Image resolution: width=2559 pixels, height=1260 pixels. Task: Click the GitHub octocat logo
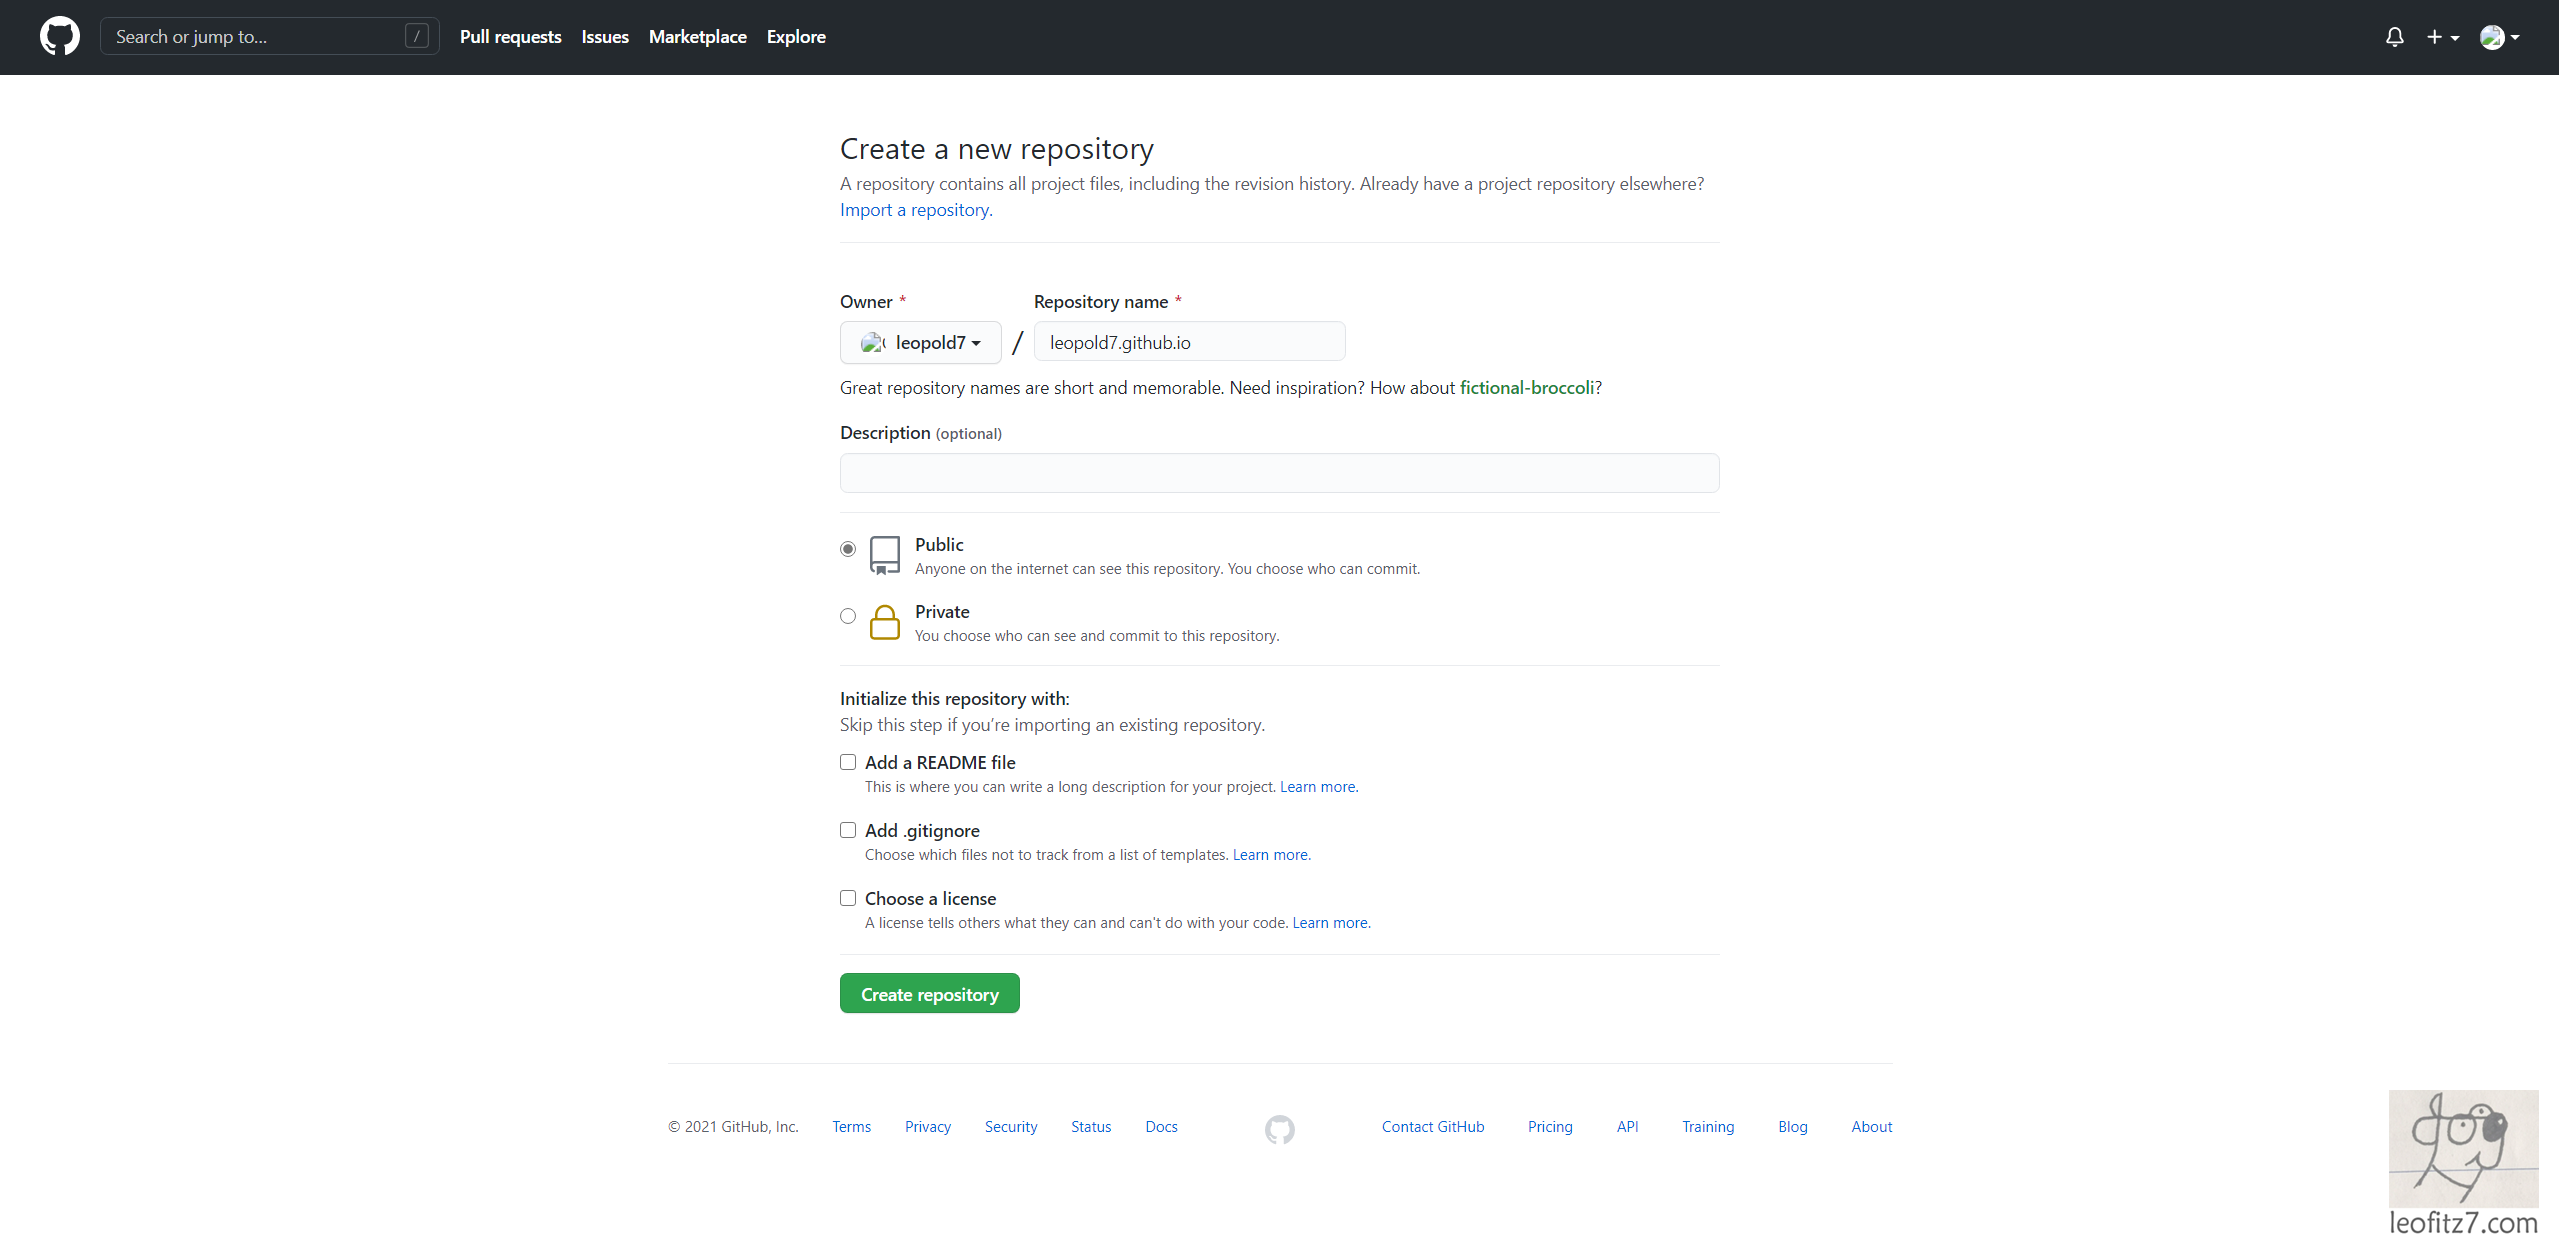(59, 36)
